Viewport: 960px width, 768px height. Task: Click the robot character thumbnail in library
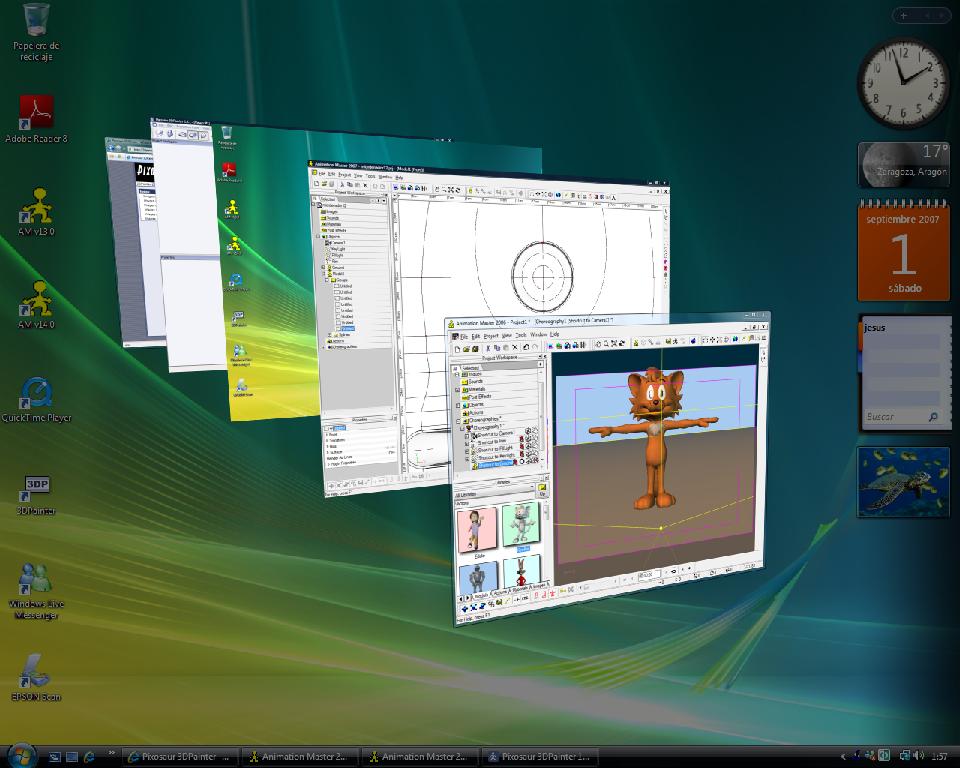click(x=478, y=579)
